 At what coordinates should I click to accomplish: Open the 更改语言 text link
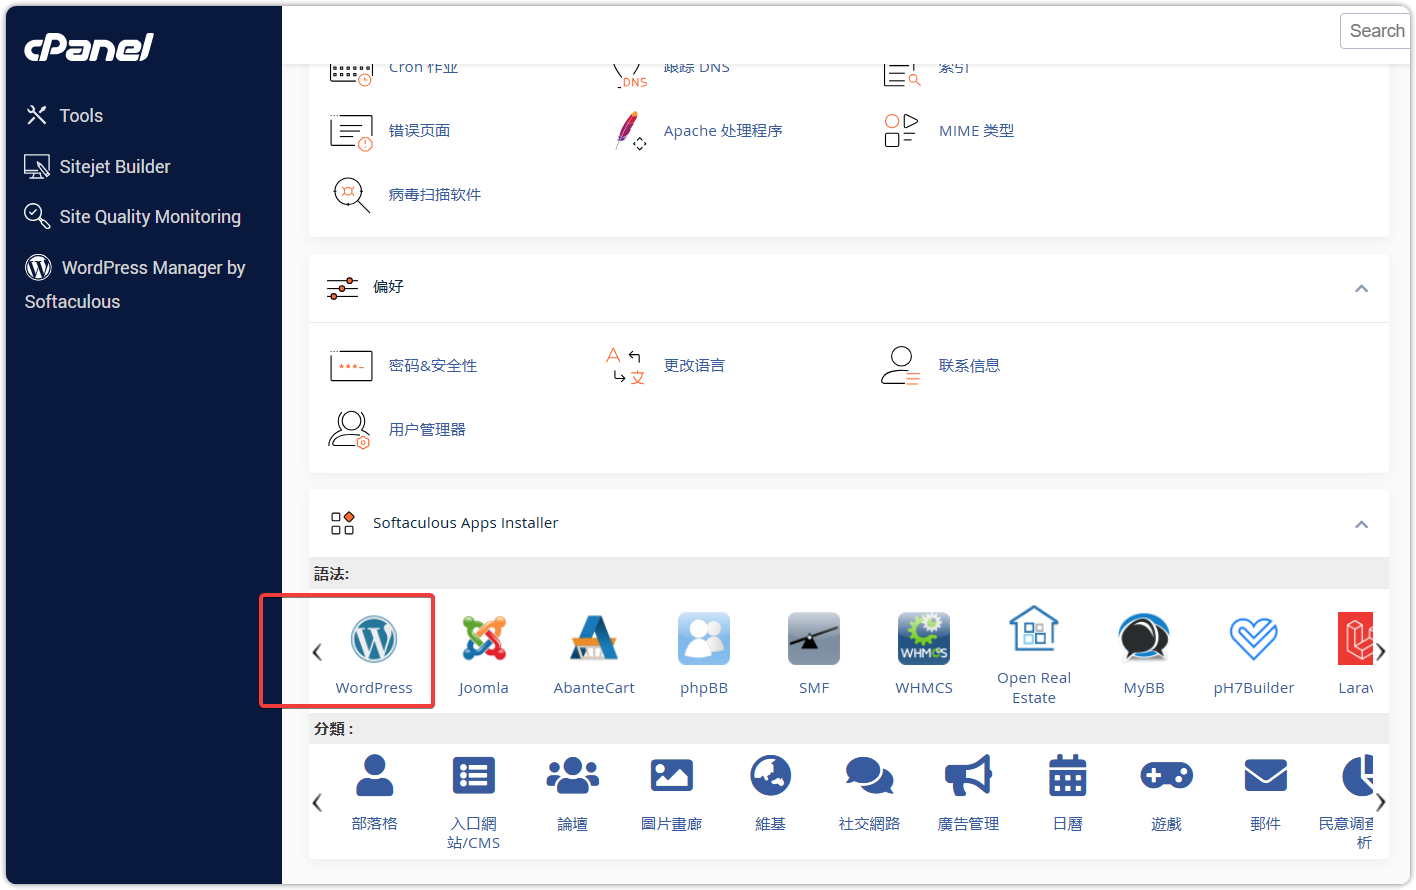pos(694,366)
